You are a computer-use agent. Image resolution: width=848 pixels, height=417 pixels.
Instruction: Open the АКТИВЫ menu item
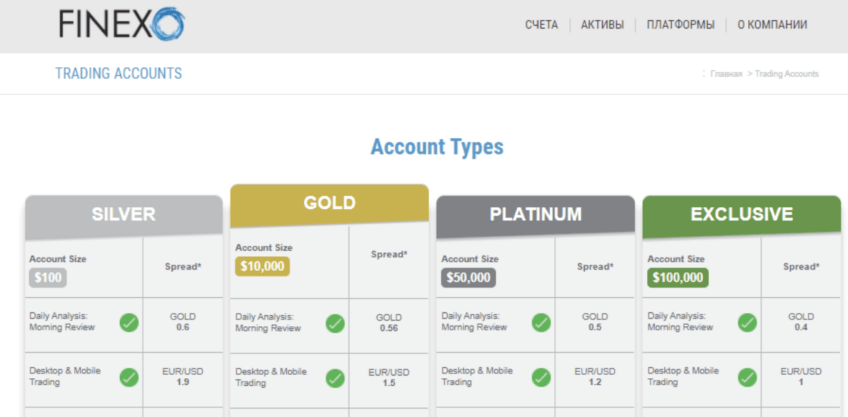tap(602, 25)
